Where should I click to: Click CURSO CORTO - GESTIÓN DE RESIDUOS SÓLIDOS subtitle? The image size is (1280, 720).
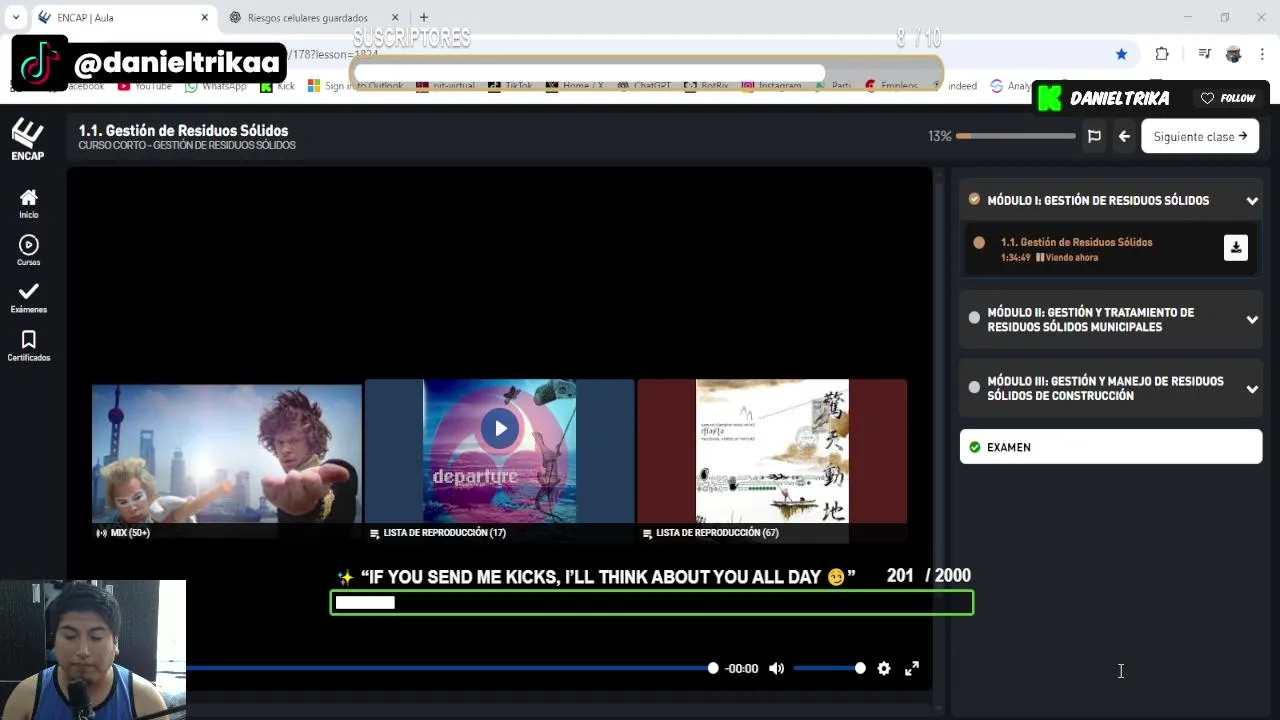point(187,146)
